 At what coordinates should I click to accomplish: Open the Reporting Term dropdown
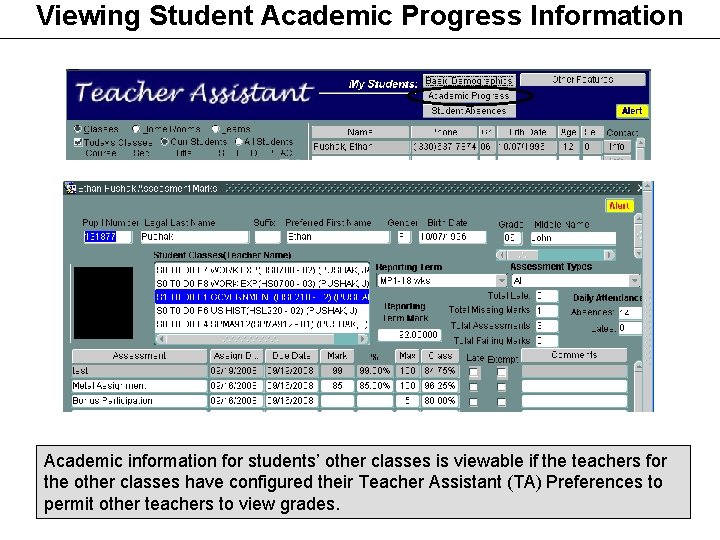(501, 281)
